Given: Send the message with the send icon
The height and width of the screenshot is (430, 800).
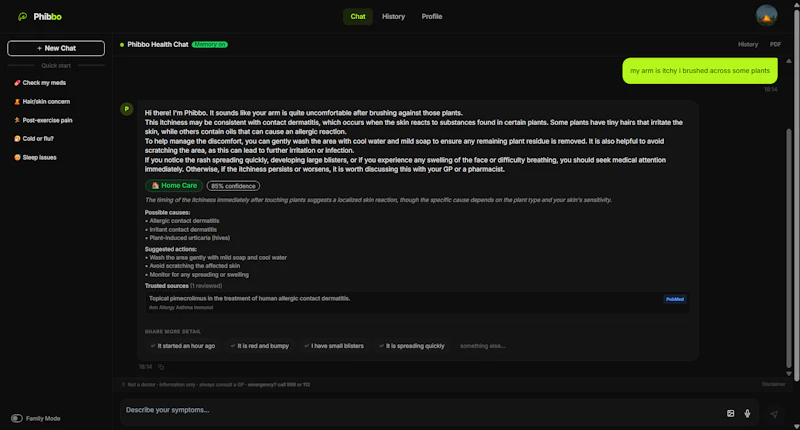Looking at the screenshot, I should coord(774,414).
